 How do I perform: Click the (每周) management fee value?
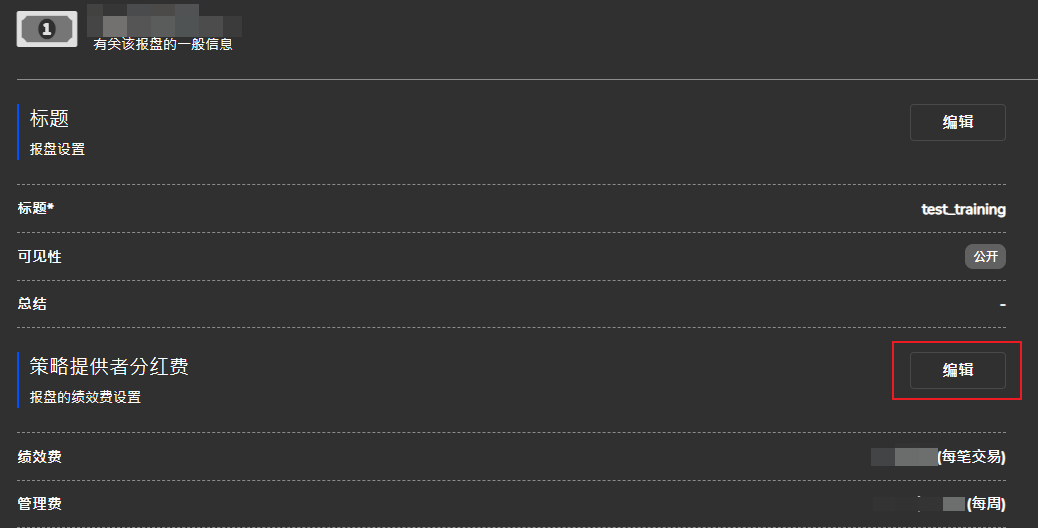coord(939,504)
